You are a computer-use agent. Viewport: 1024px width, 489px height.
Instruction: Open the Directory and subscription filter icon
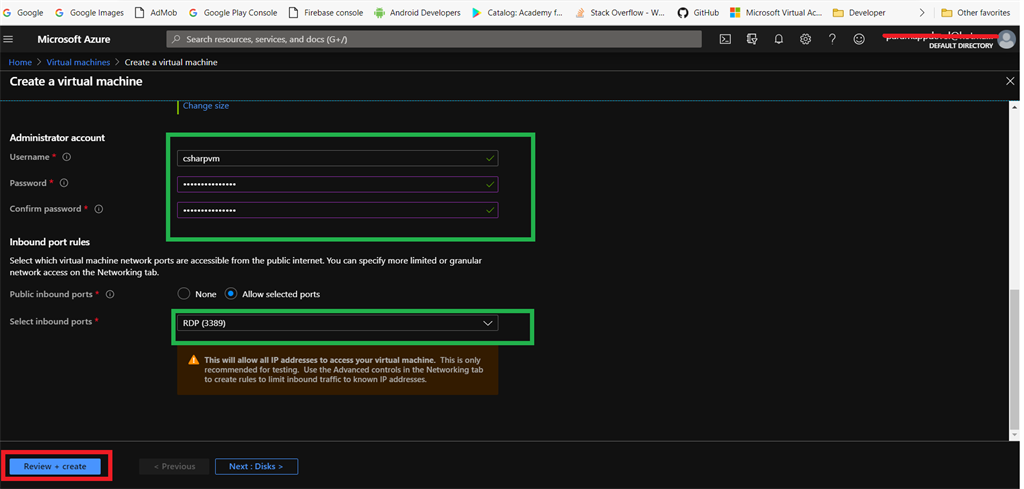pyautogui.click(x=752, y=39)
